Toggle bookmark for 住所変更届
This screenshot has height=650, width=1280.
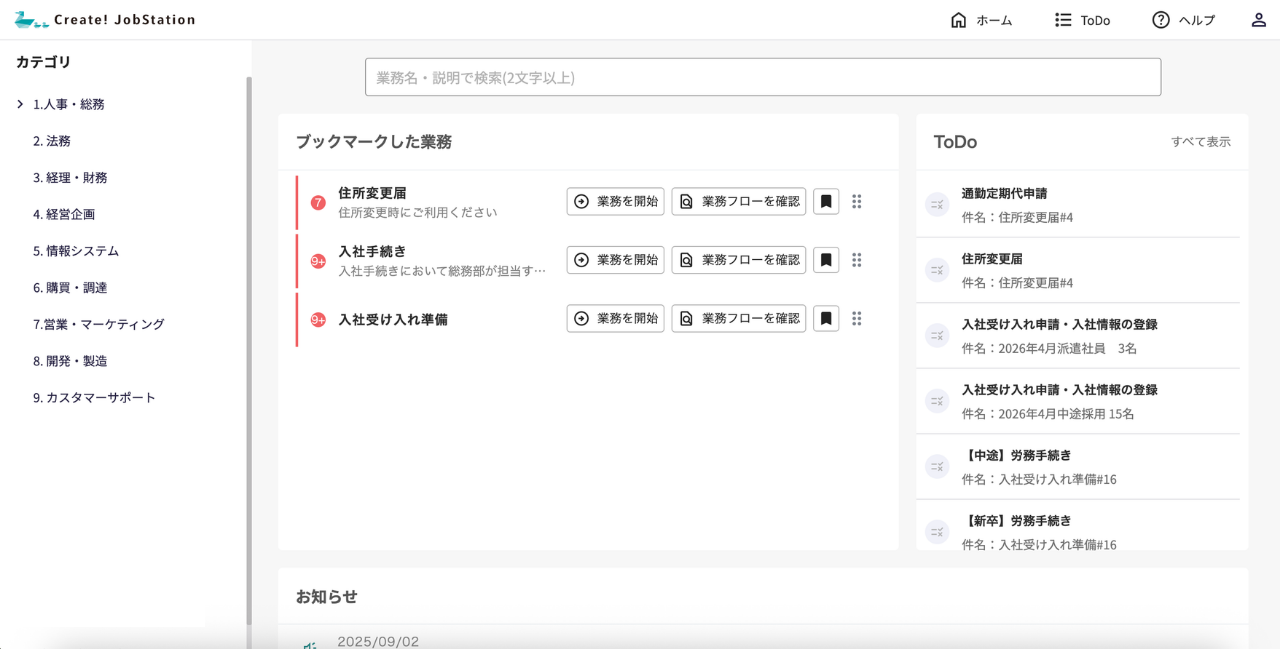point(826,202)
